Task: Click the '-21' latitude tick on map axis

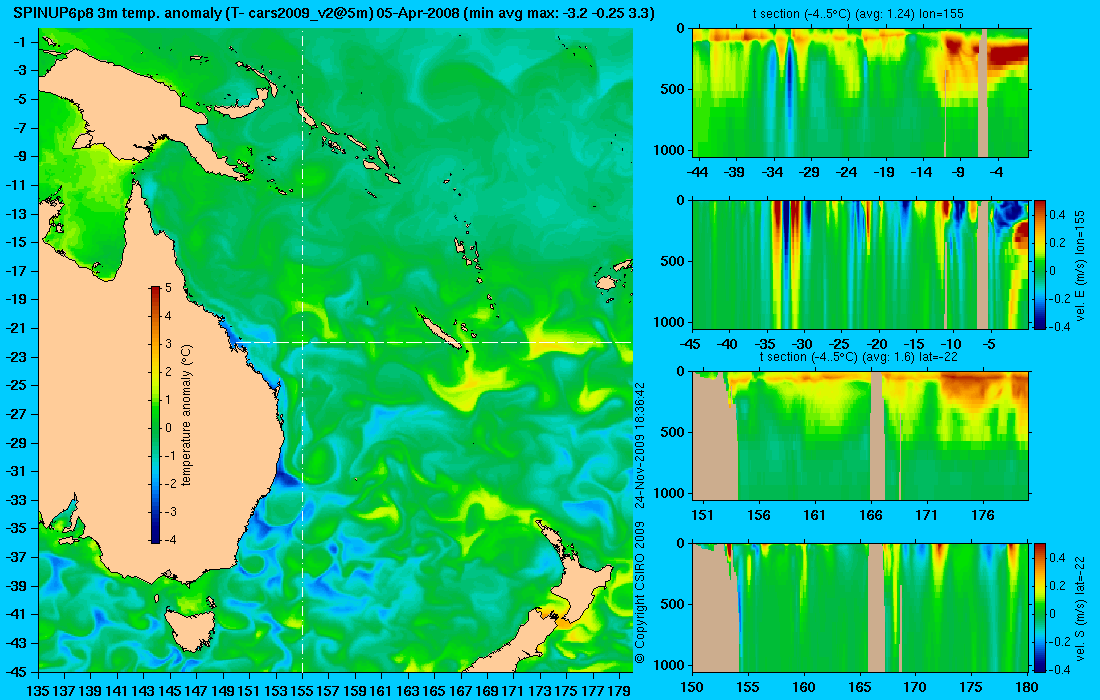Action: coord(17,328)
